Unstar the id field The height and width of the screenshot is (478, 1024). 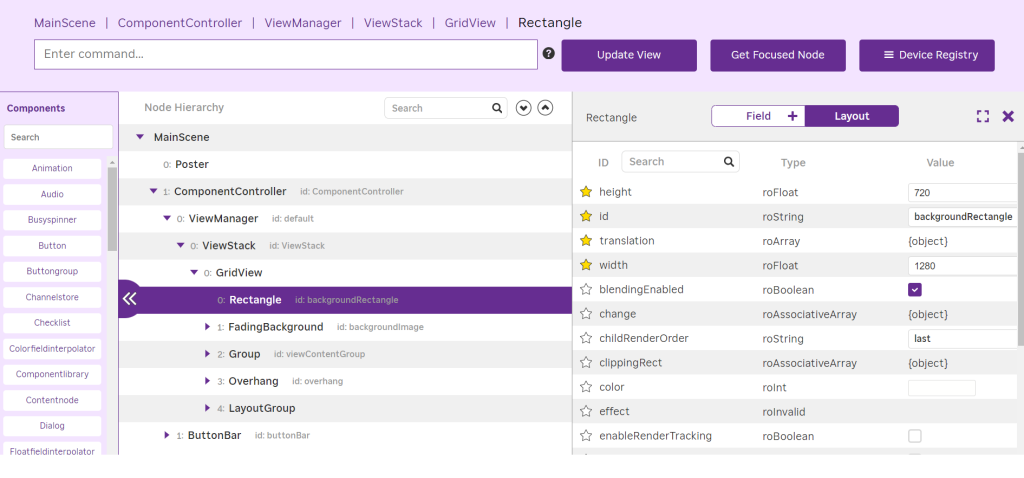pos(586,215)
